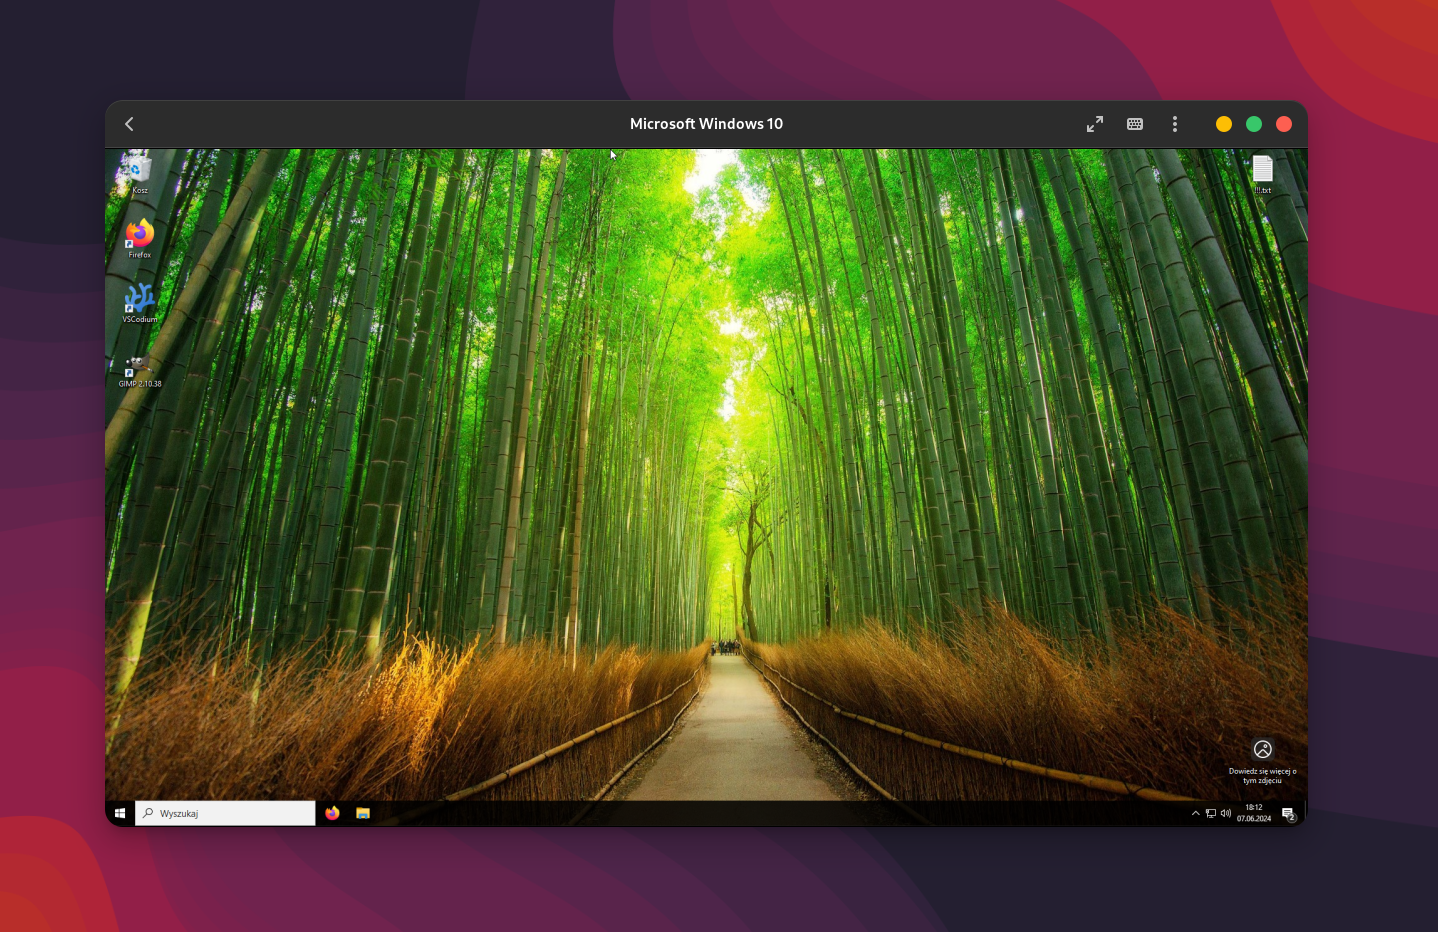
Task: Open the volume control in tray
Action: tap(1226, 813)
